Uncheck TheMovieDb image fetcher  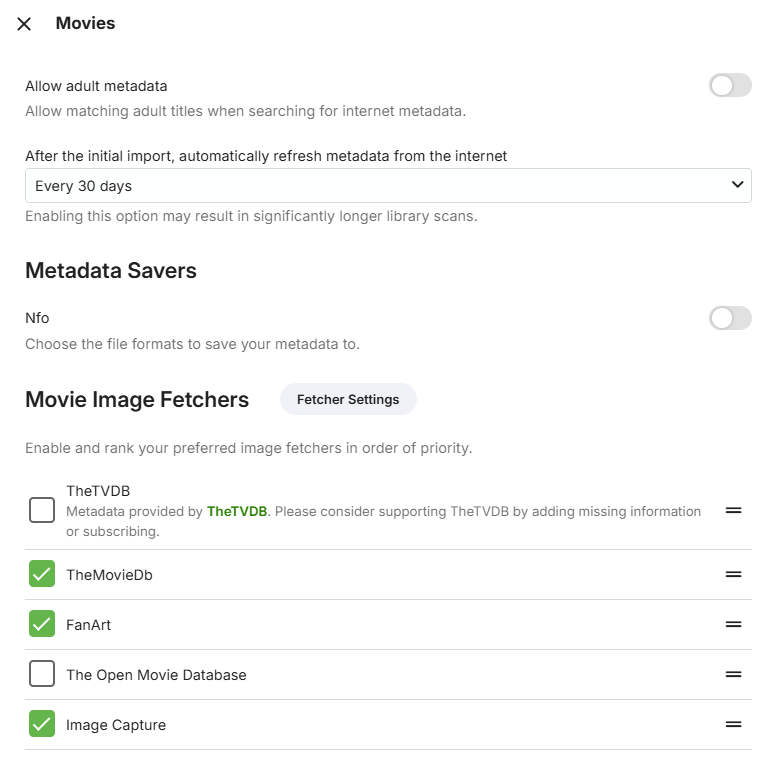coord(42,575)
